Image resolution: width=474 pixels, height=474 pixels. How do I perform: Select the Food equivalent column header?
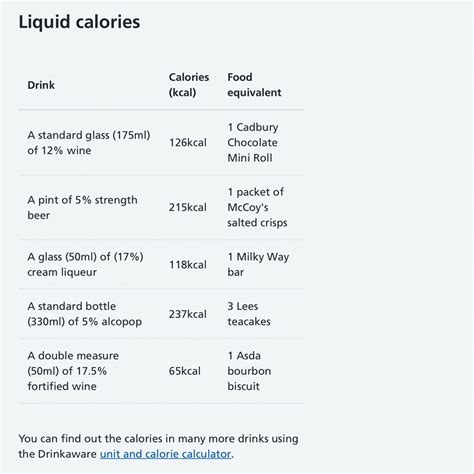pyautogui.click(x=254, y=85)
